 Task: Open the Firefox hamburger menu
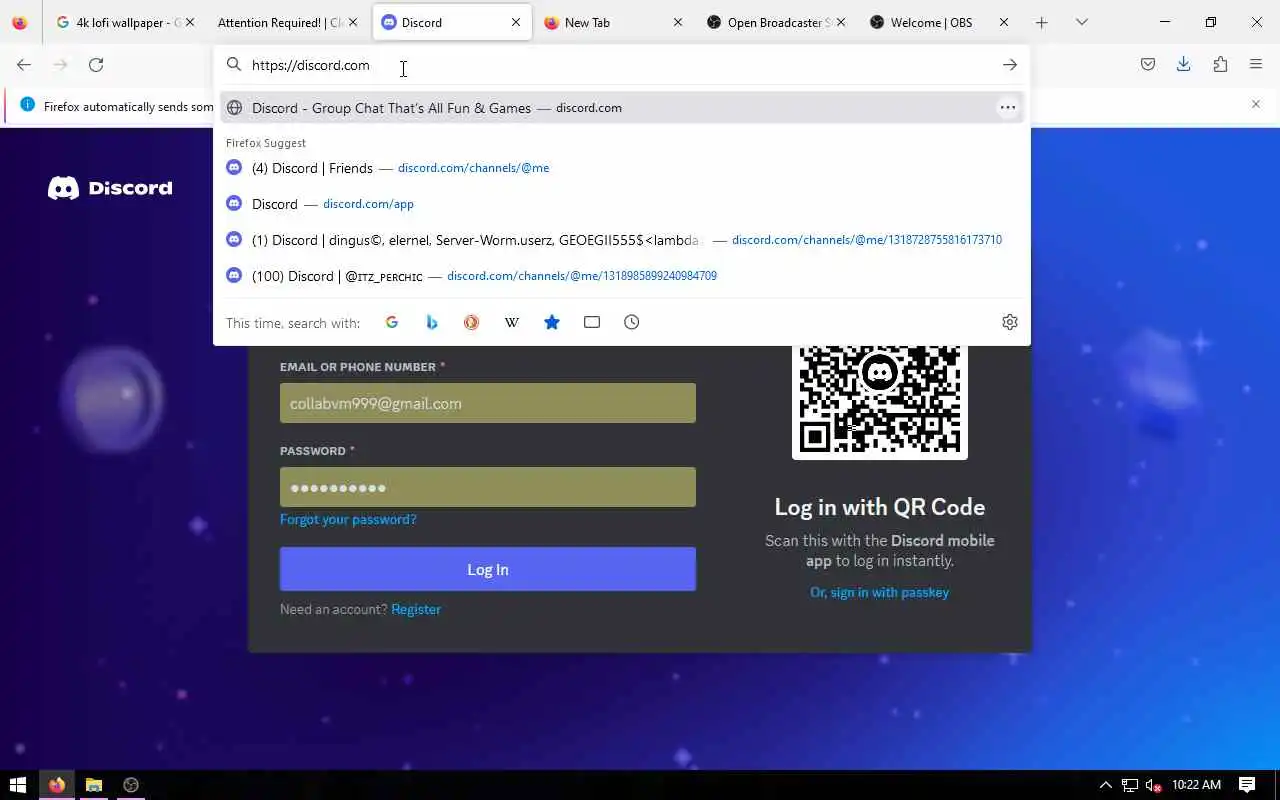(x=1256, y=65)
